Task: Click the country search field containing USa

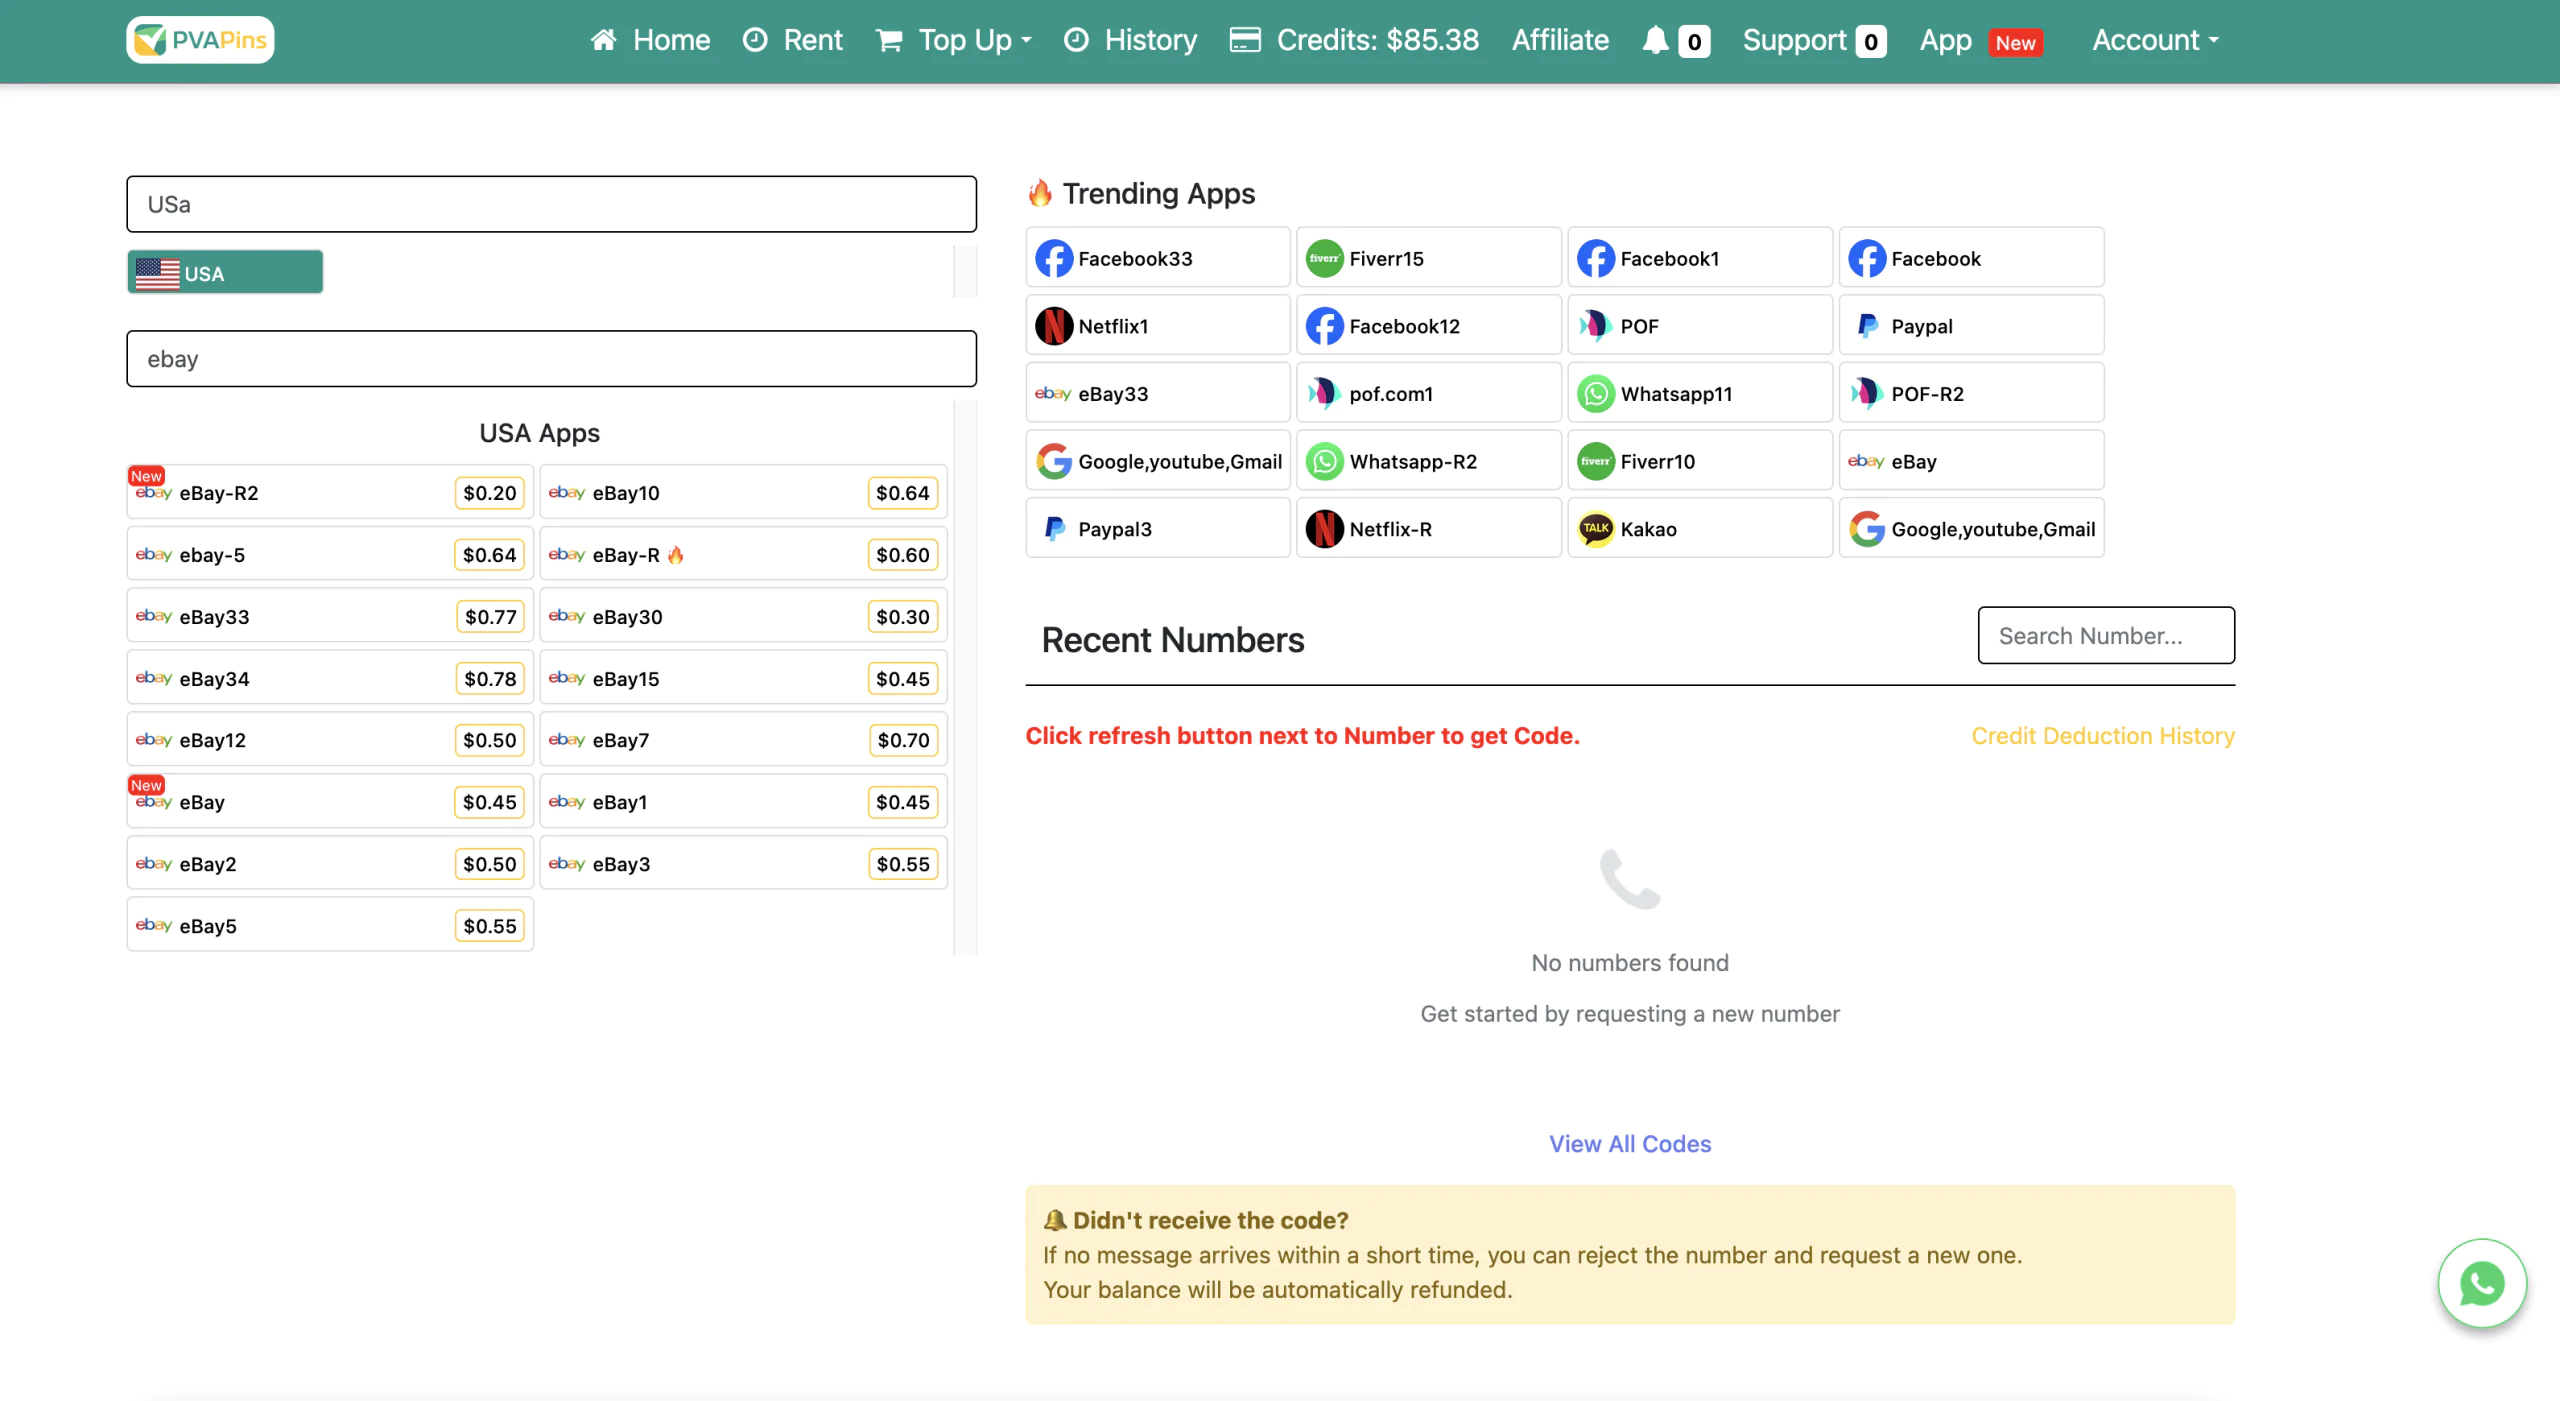Action: click(x=551, y=204)
